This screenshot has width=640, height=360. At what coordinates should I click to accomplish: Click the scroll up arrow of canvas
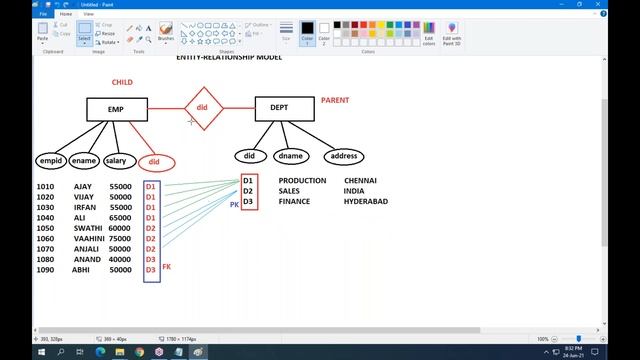(604, 60)
